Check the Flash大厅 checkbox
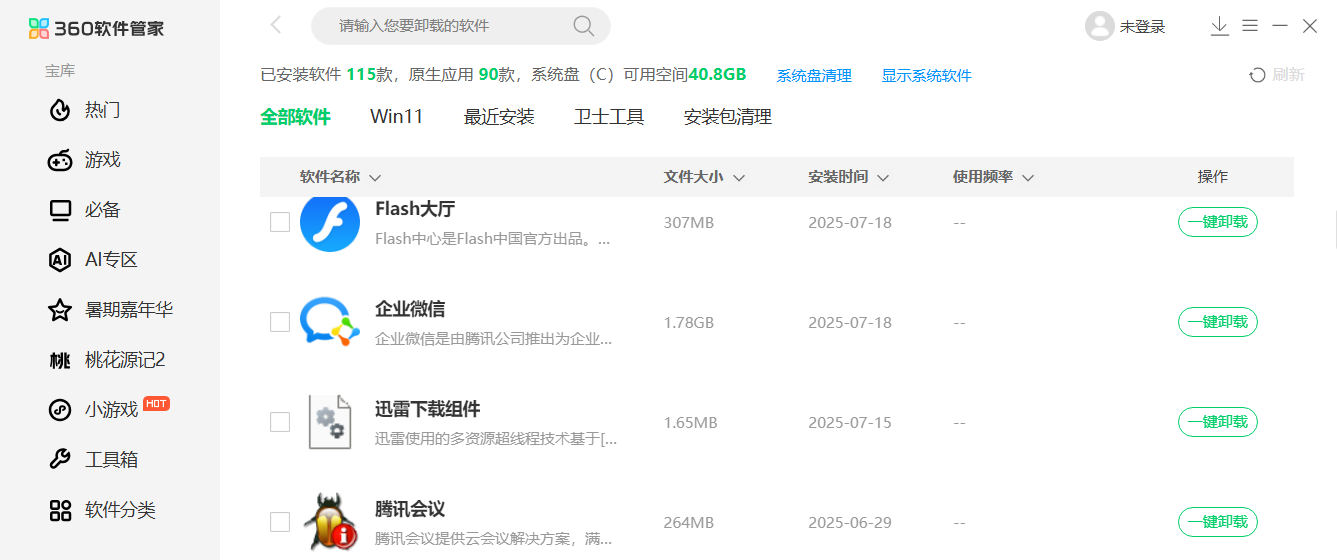 pos(280,222)
